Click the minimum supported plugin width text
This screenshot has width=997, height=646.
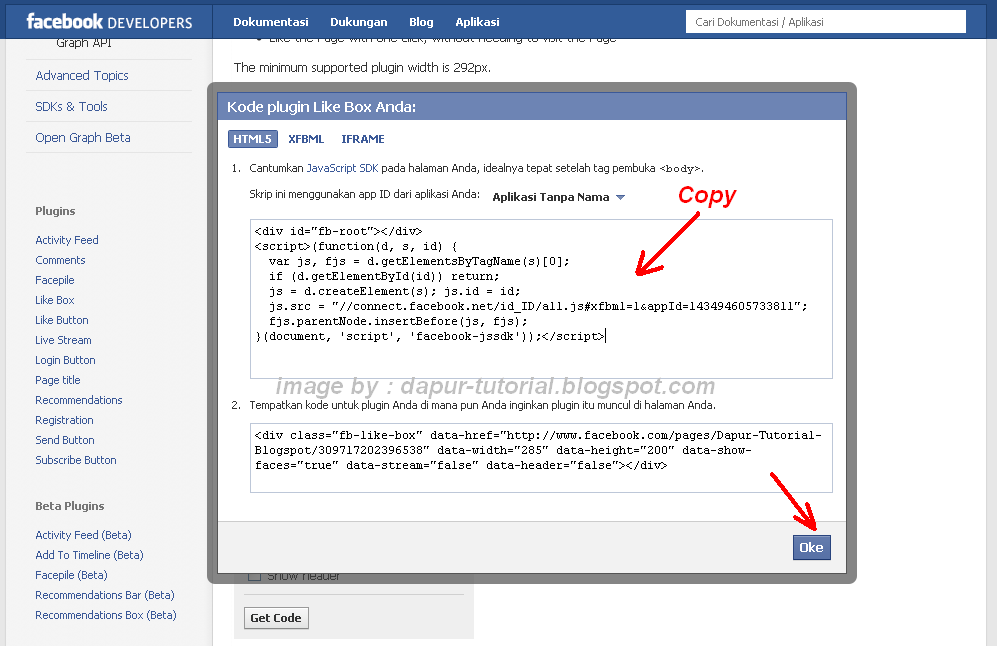click(x=362, y=67)
